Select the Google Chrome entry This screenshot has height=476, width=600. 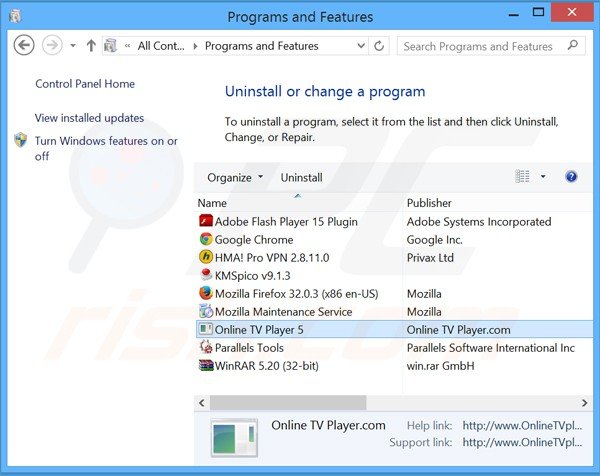254,240
